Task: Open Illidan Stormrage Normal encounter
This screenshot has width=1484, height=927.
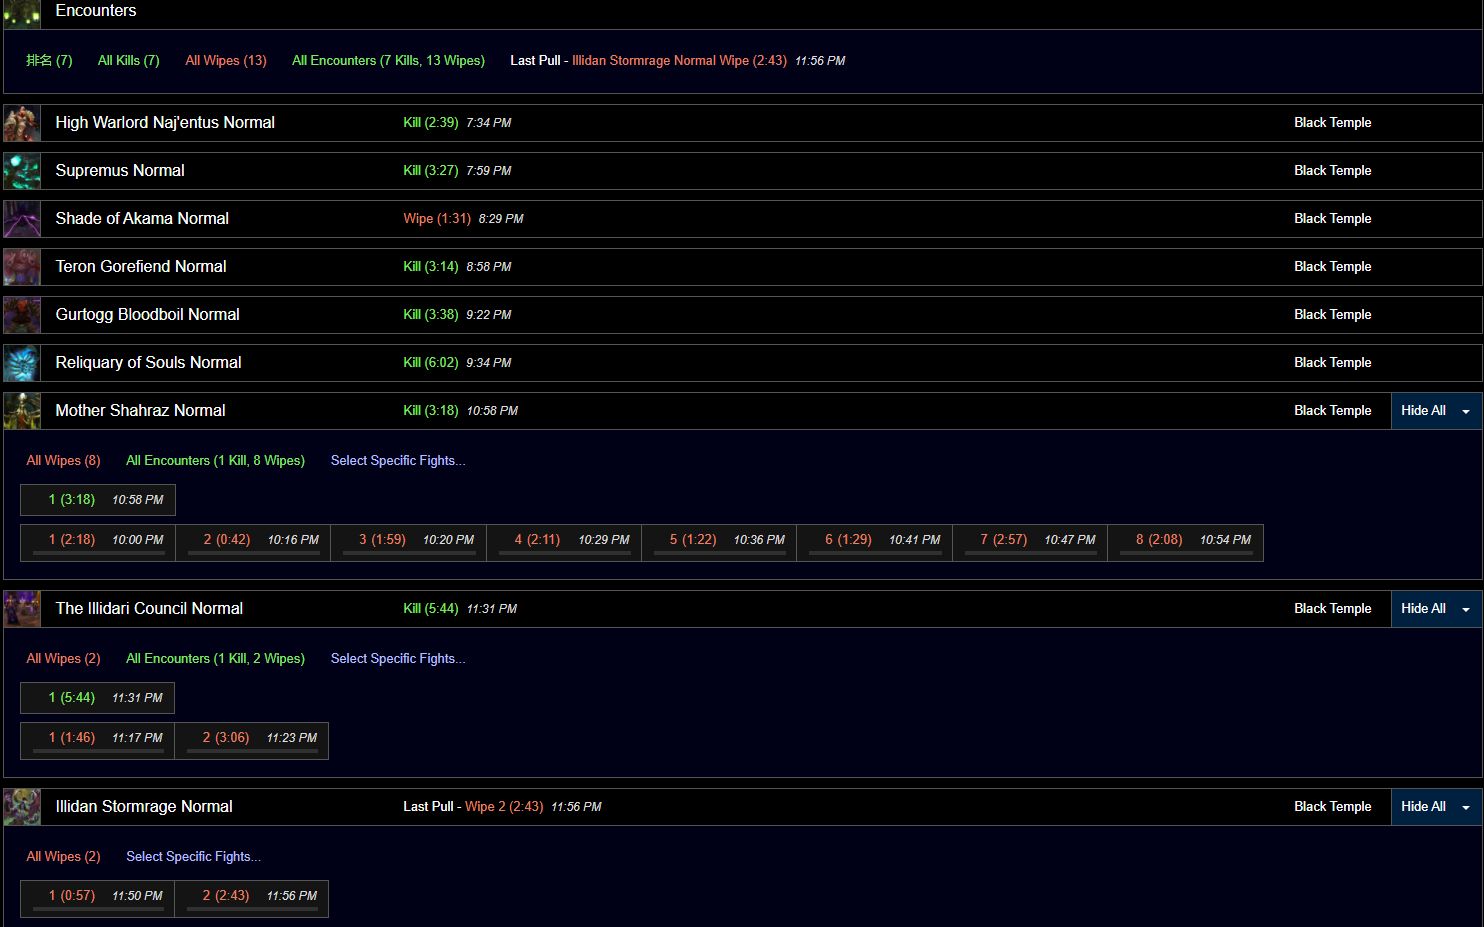Action: pos(144,806)
